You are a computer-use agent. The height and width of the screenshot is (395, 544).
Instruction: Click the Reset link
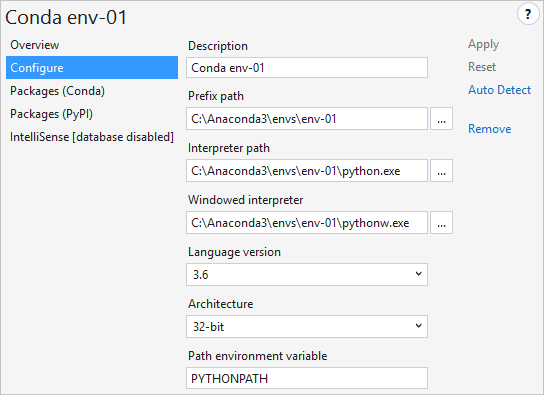point(482,67)
